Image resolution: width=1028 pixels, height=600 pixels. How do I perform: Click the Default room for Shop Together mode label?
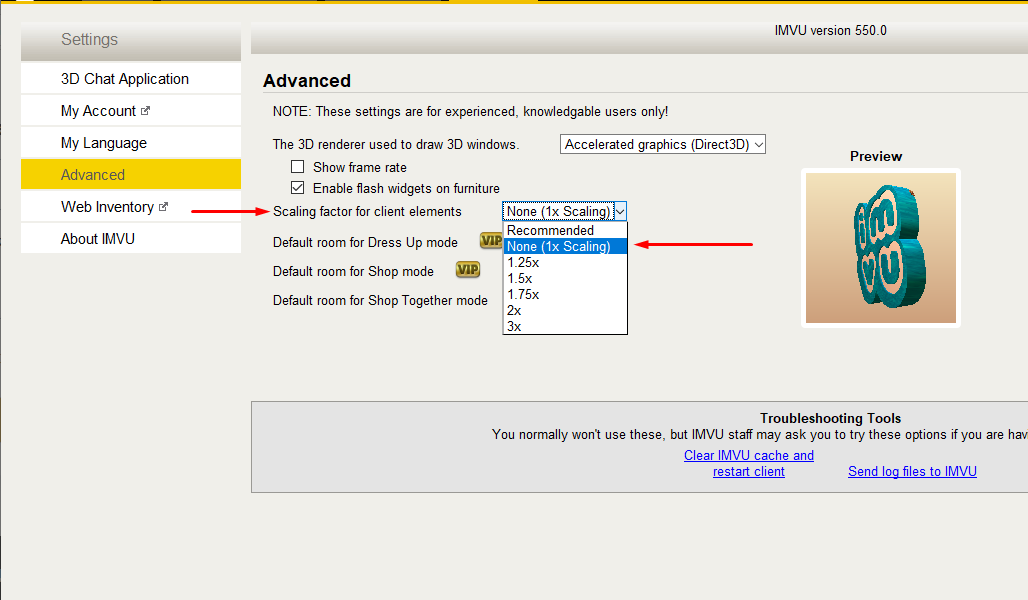coord(380,300)
